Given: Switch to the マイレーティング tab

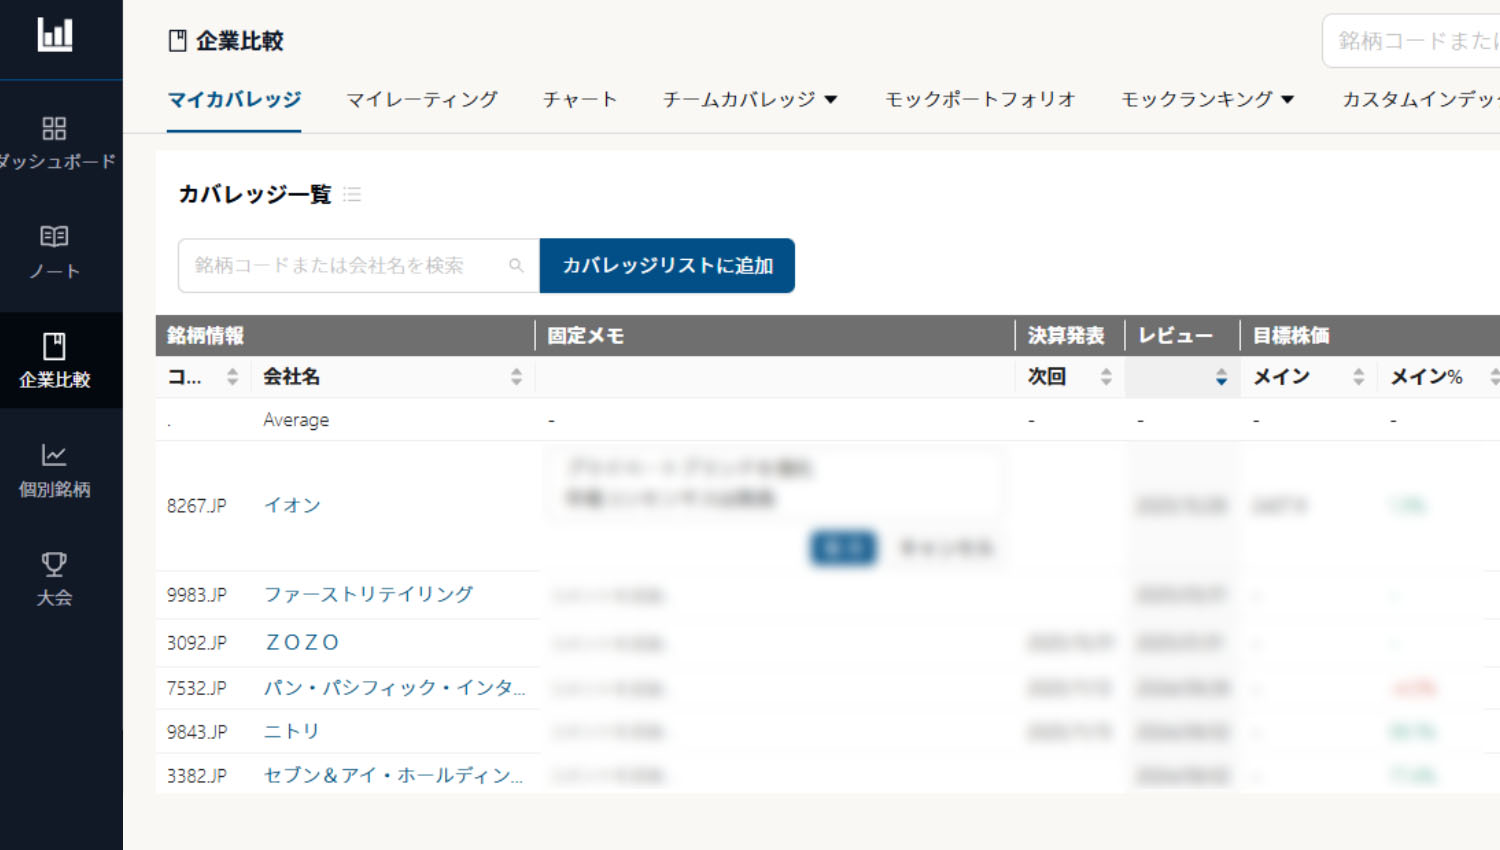Looking at the screenshot, I should [x=421, y=100].
